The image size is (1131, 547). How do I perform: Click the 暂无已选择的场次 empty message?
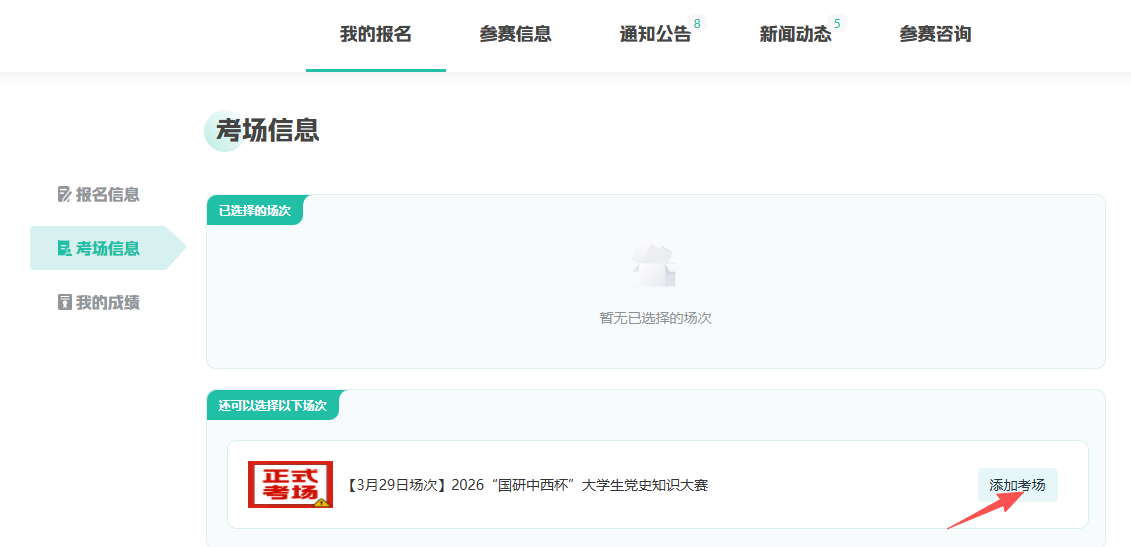[655, 318]
